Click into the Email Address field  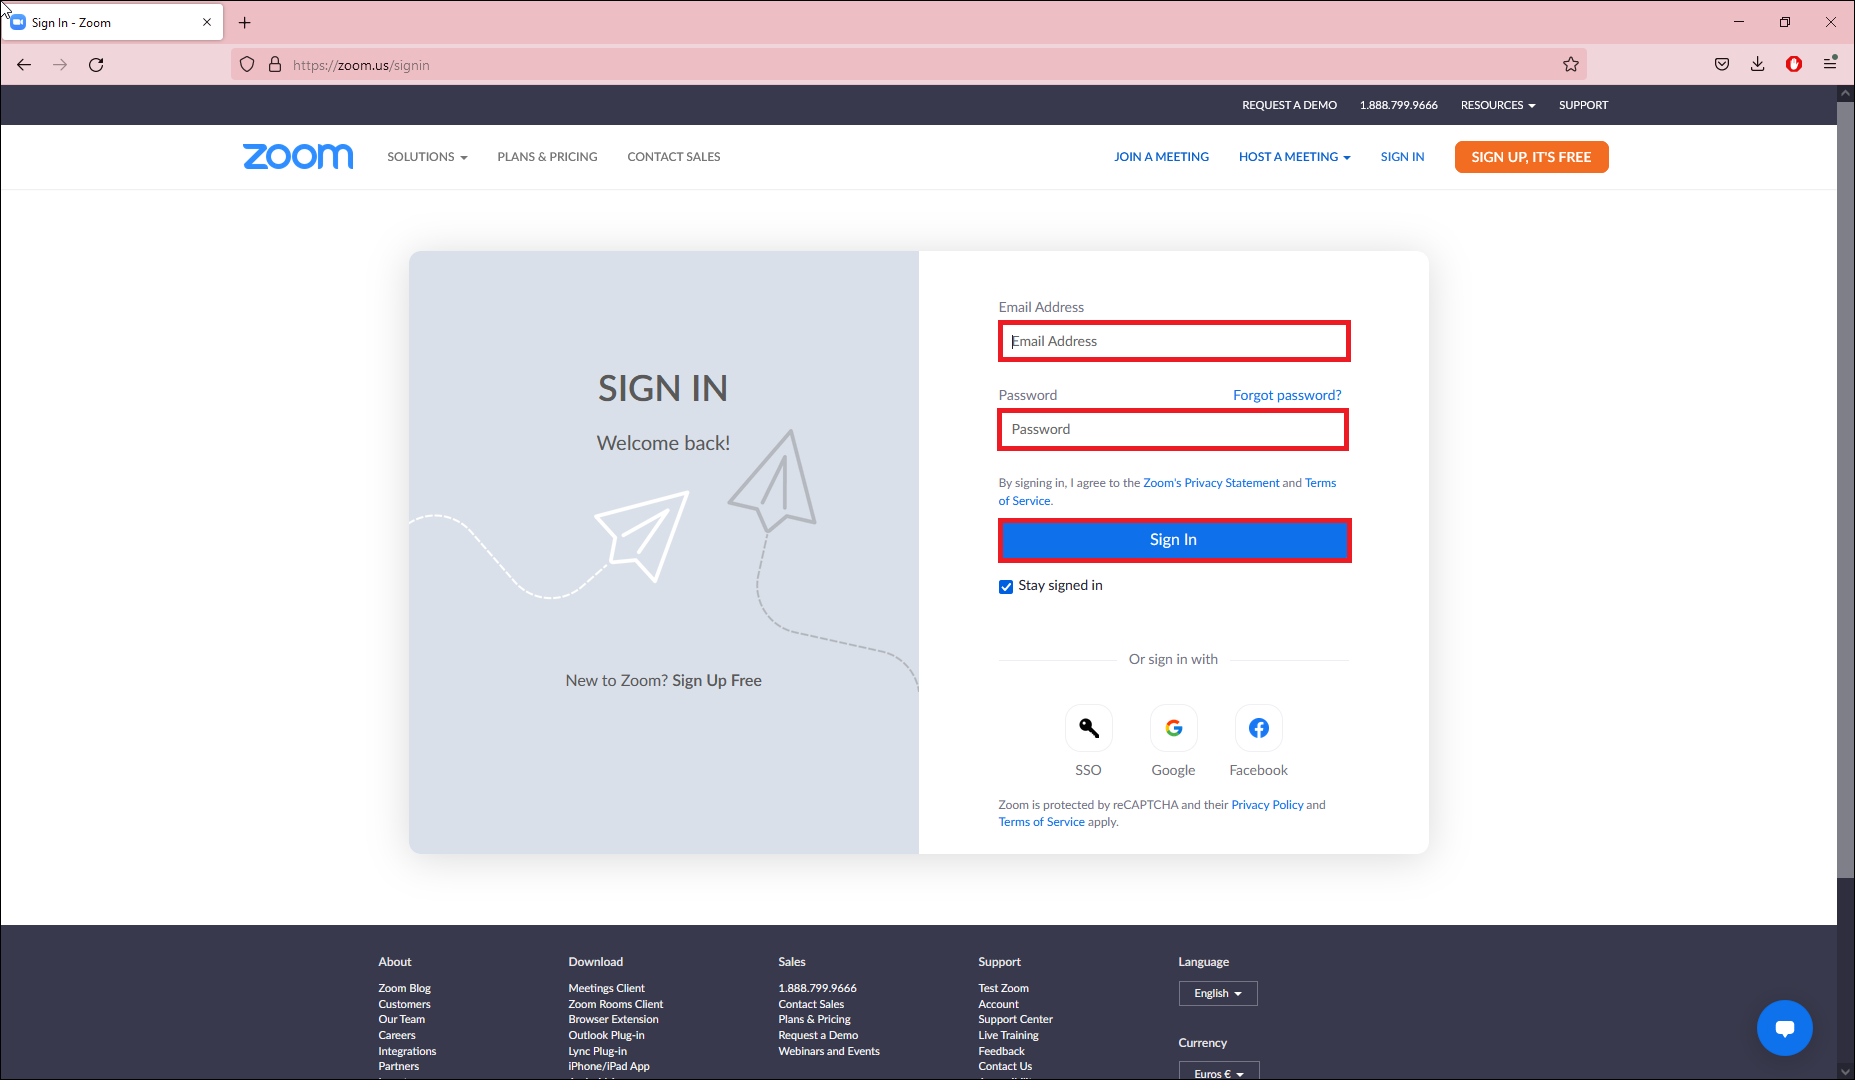point(1174,342)
